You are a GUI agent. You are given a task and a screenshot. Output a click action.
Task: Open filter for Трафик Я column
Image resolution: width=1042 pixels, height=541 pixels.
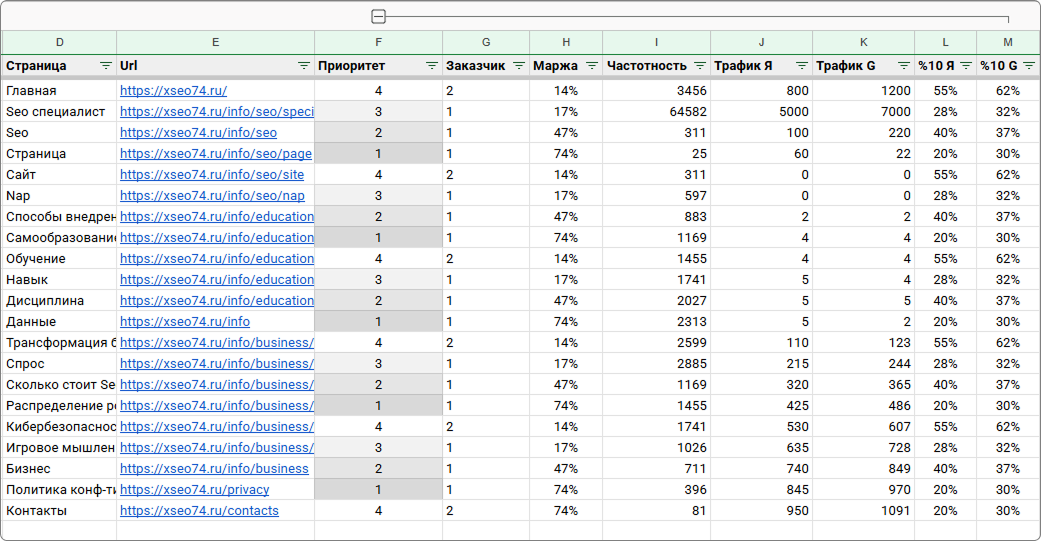[x=802, y=66]
